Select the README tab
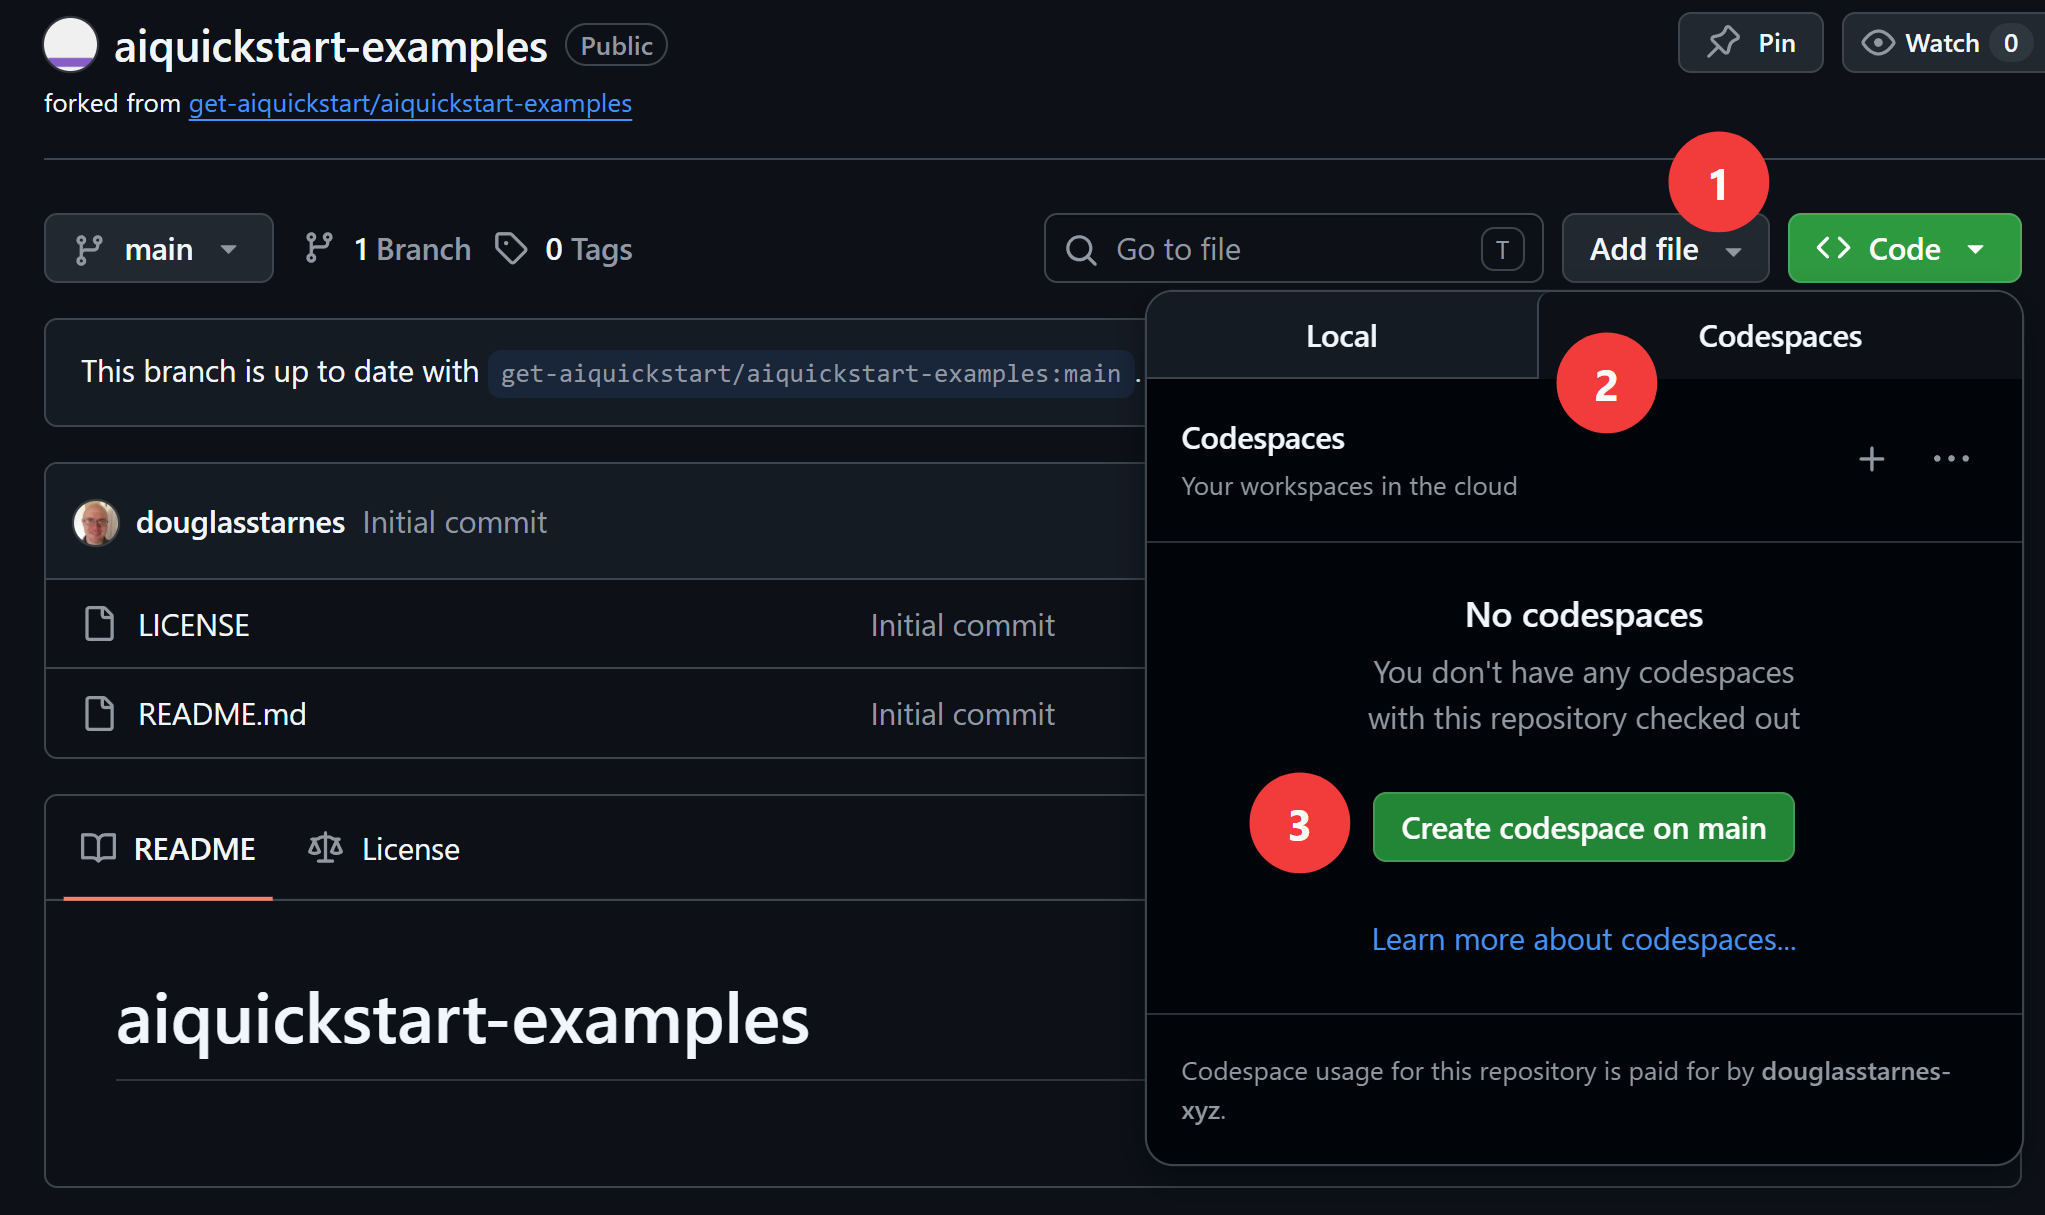The height and width of the screenshot is (1215, 2045). click(x=168, y=849)
